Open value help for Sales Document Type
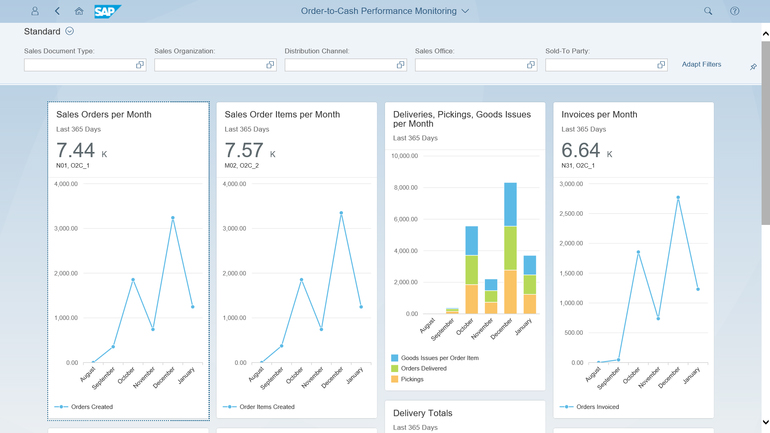Viewport: 770px width, 433px height. [x=140, y=65]
